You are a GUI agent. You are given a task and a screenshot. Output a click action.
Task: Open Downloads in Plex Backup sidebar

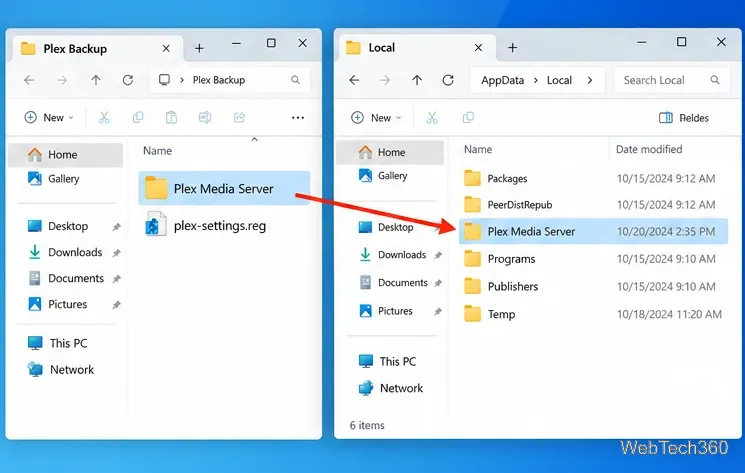(66, 252)
